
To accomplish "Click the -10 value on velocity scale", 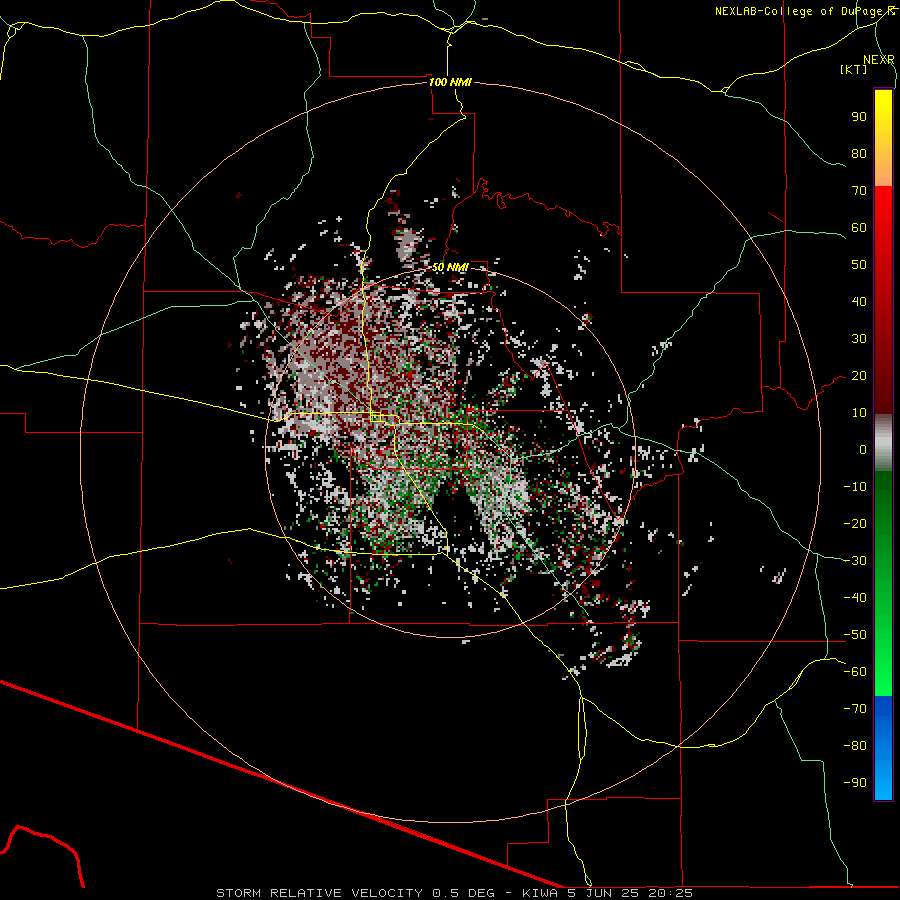I will tap(855, 487).
